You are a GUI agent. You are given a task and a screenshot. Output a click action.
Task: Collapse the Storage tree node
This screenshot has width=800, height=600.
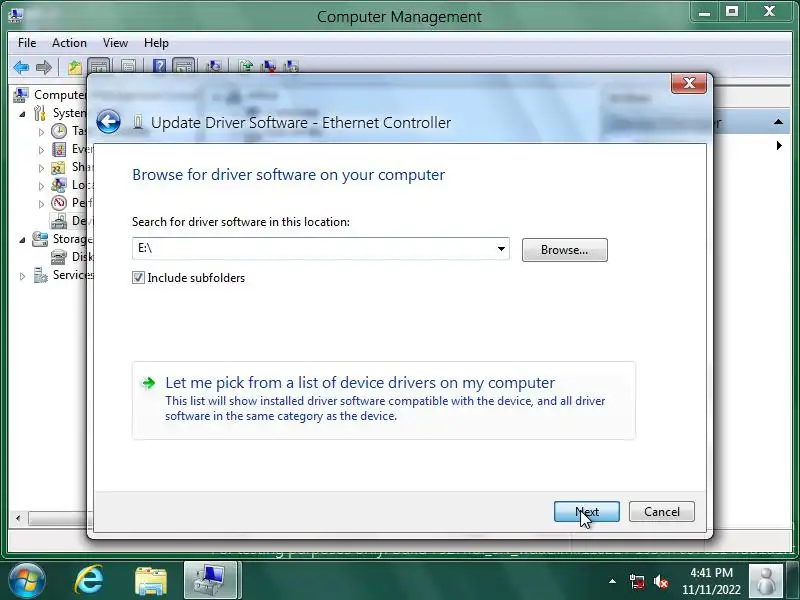click(22, 240)
